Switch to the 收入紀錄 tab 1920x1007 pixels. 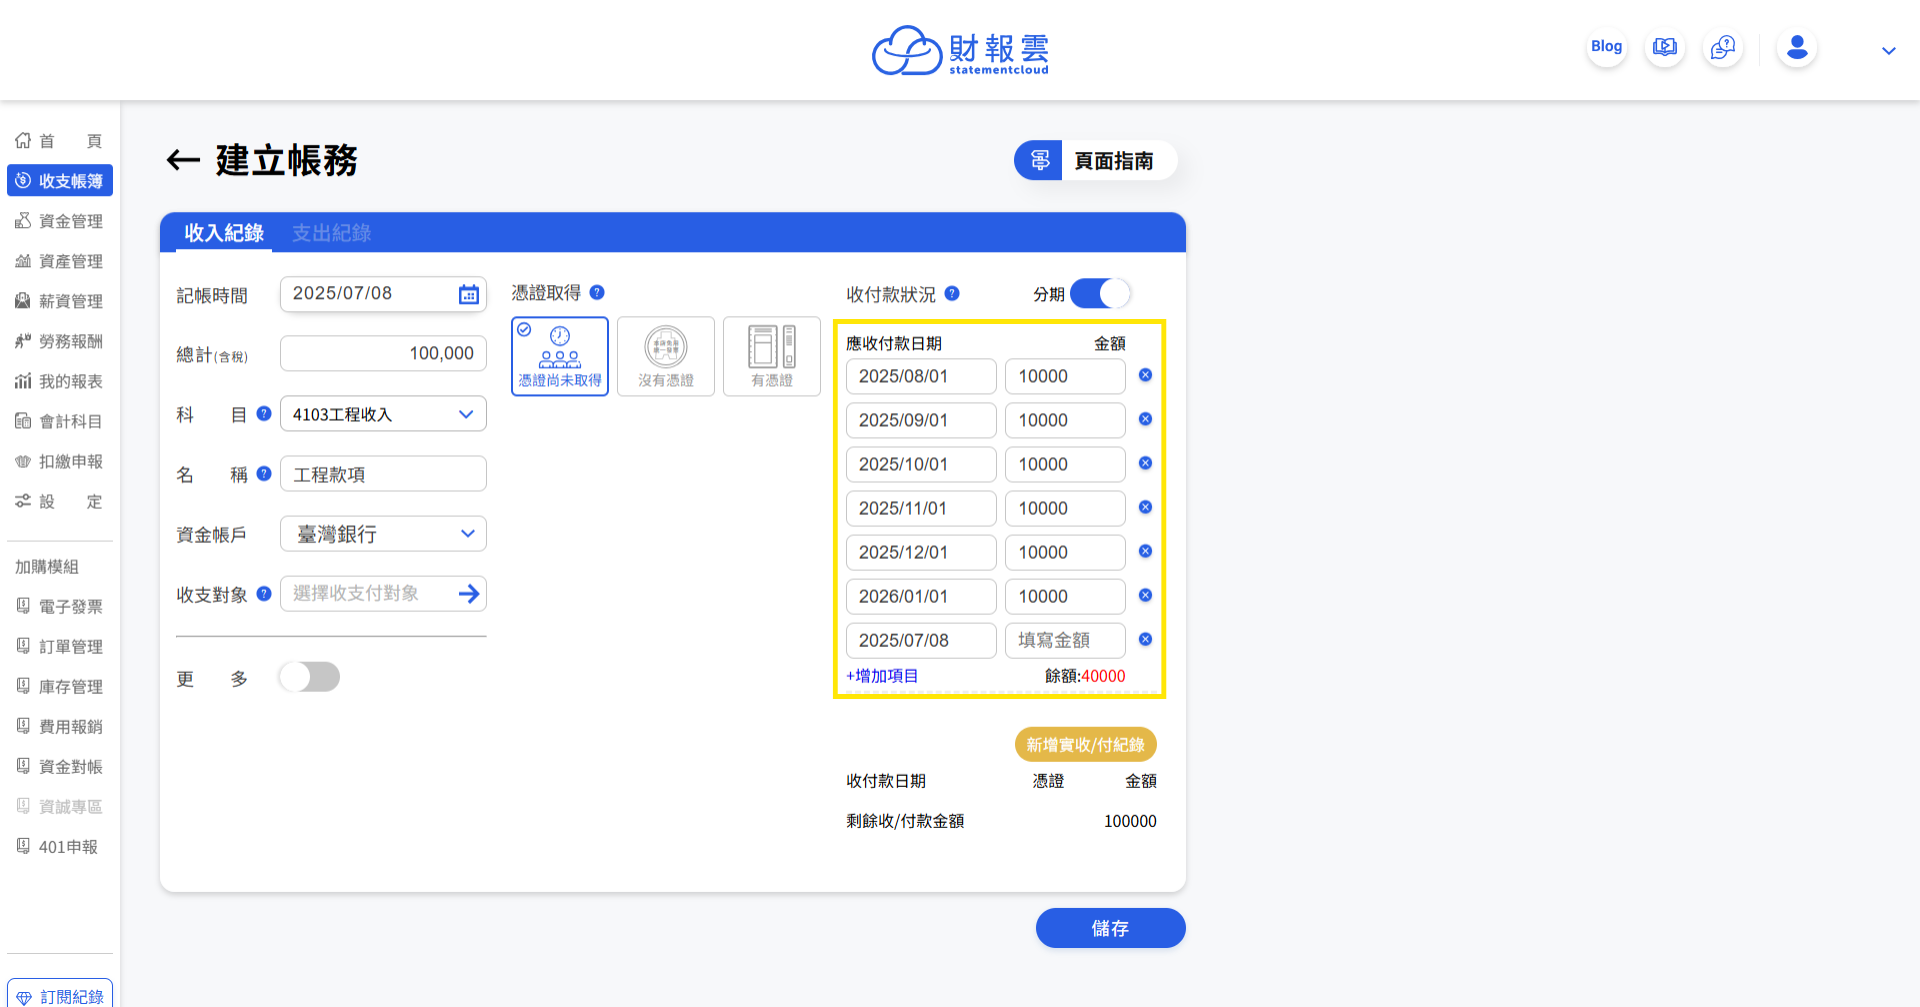tap(224, 233)
